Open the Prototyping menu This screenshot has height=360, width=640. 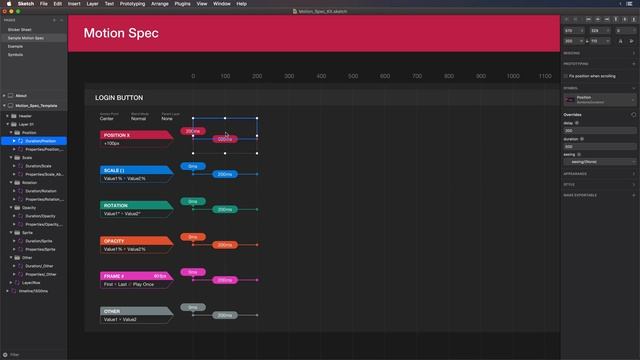coord(132,4)
